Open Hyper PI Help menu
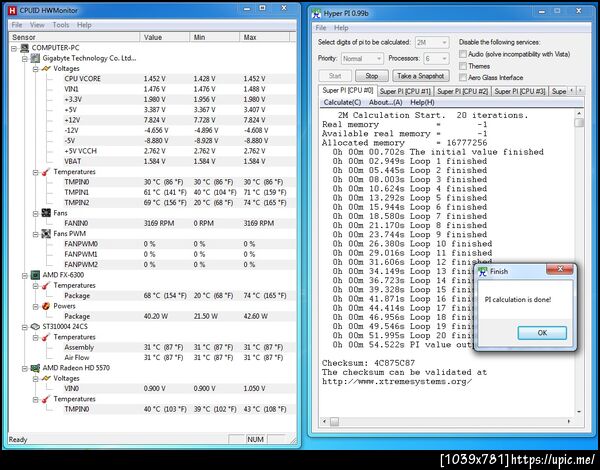This screenshot has width=600, height=470. (341, 28)
